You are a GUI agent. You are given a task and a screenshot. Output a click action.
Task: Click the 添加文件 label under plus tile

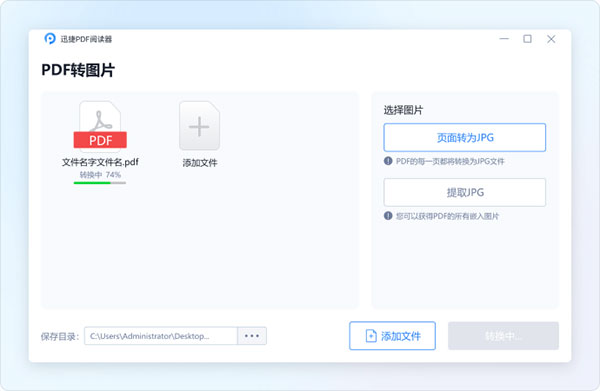199,163
